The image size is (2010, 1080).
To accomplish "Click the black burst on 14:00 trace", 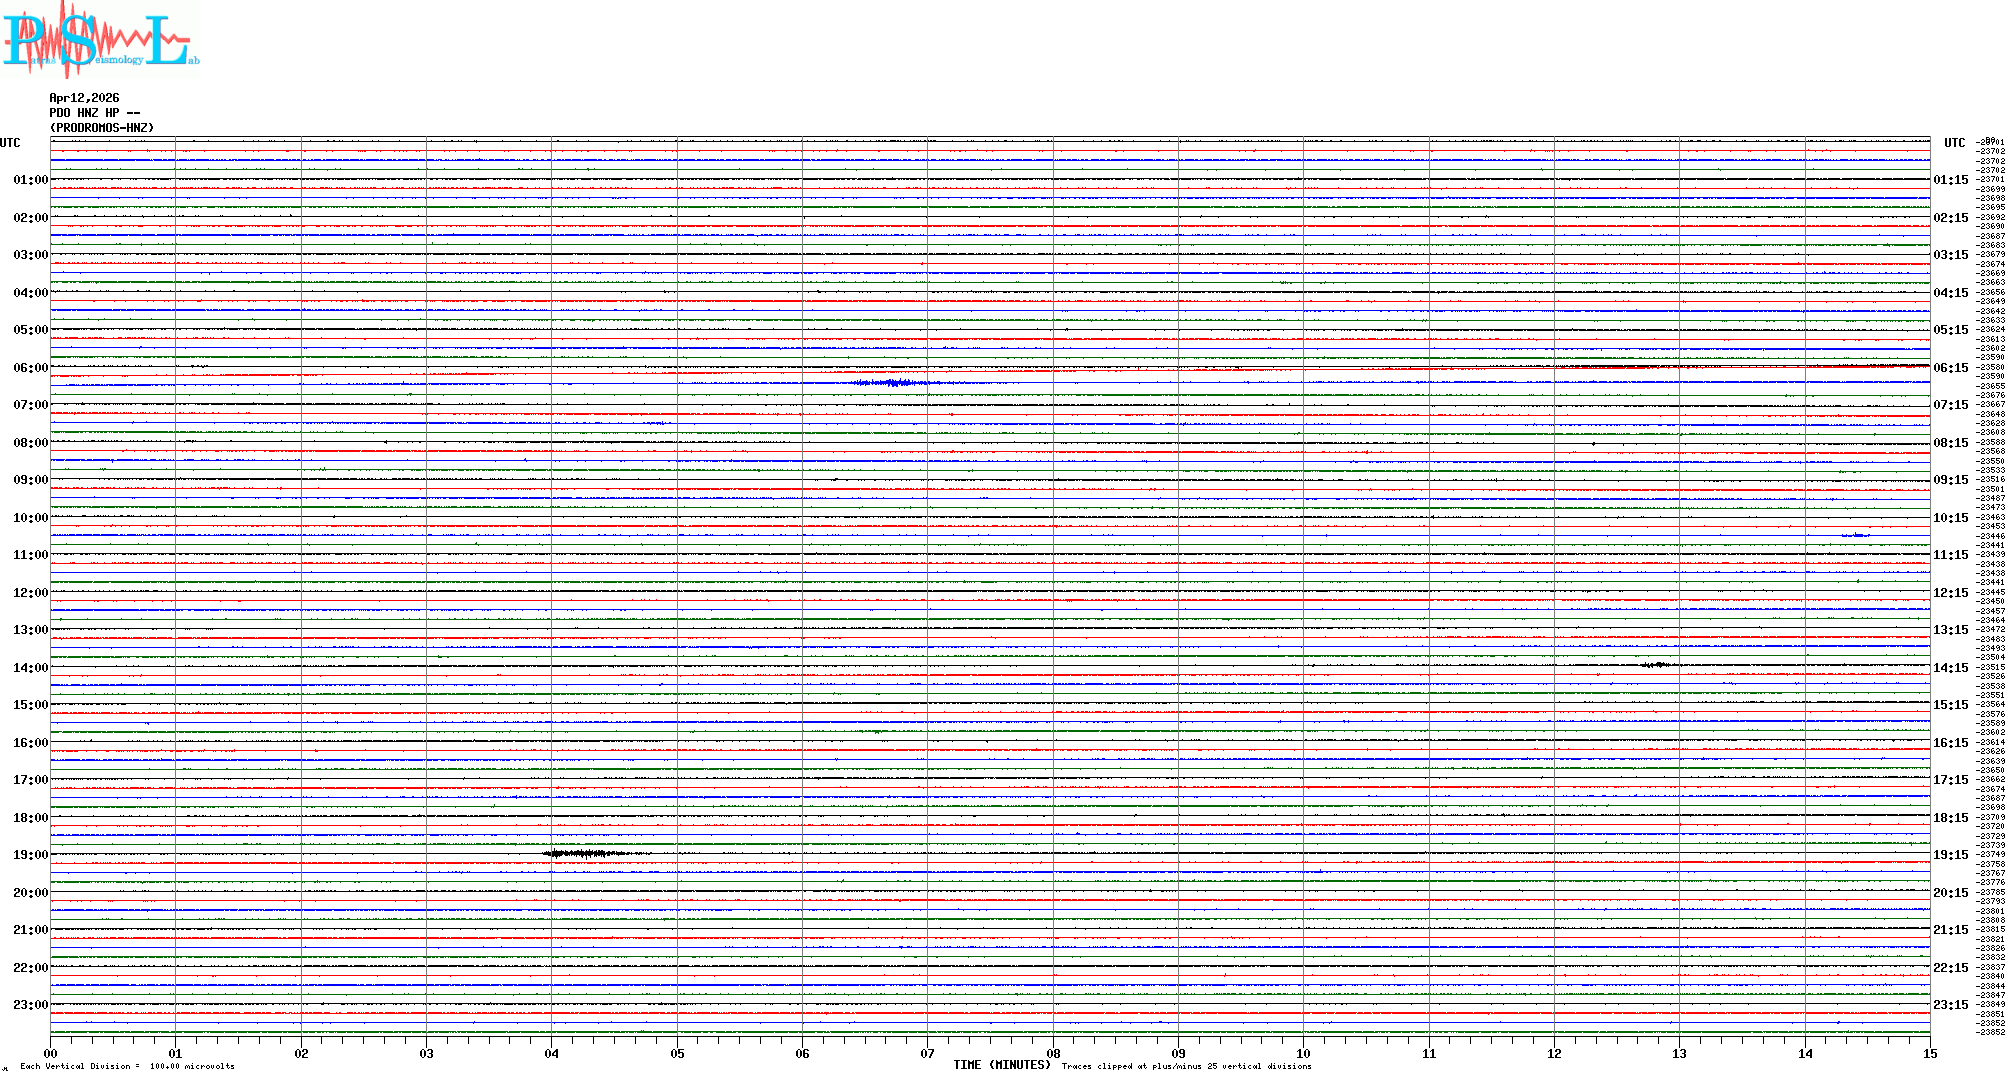I will pos(1656,665).
